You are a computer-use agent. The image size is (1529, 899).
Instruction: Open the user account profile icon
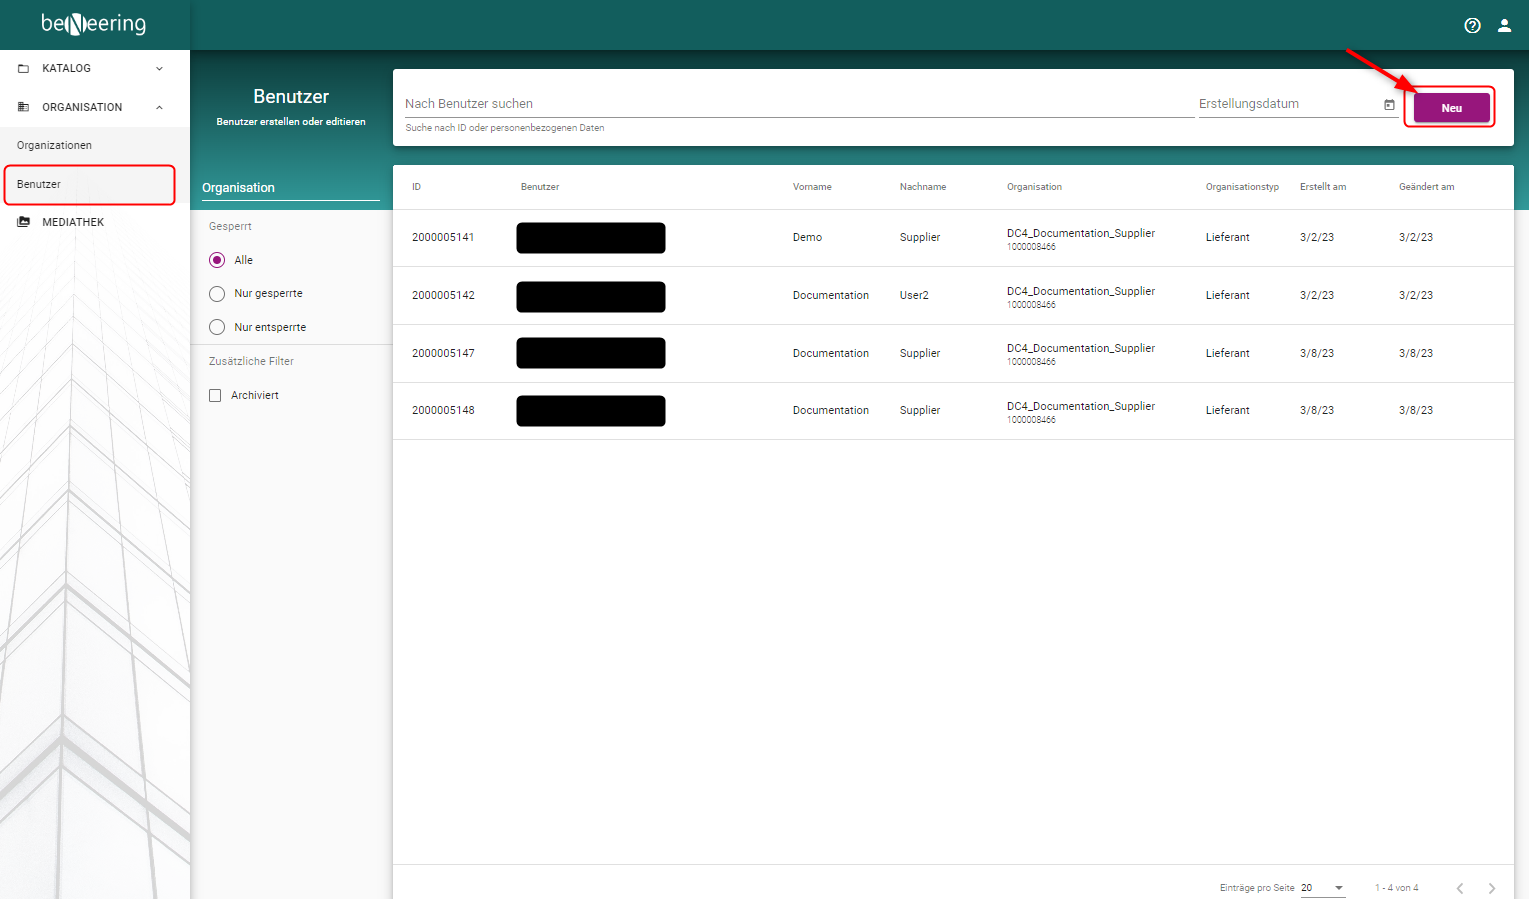pos(1504,26)
